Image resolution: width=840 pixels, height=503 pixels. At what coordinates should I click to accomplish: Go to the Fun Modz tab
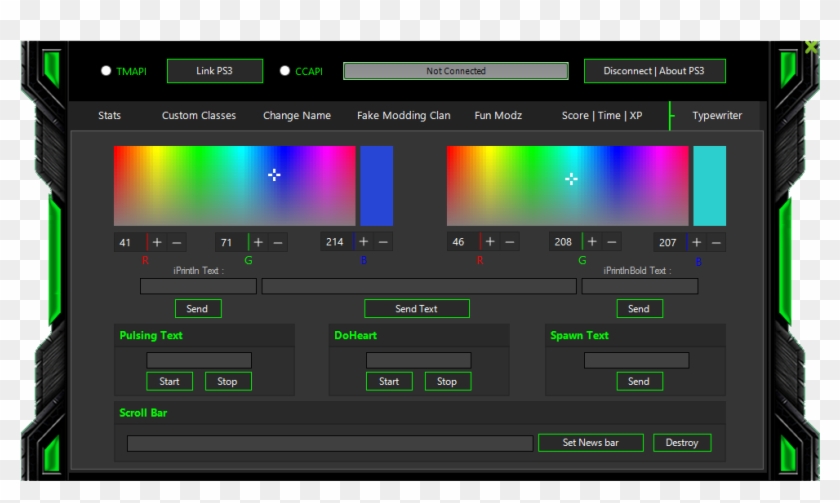[x=497, y=116]
